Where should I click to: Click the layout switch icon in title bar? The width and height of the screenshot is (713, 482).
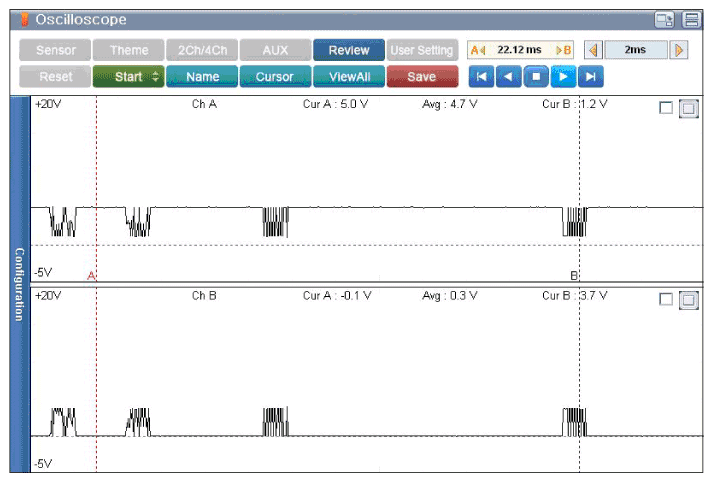pyautogui.click(x=664, y=20)
